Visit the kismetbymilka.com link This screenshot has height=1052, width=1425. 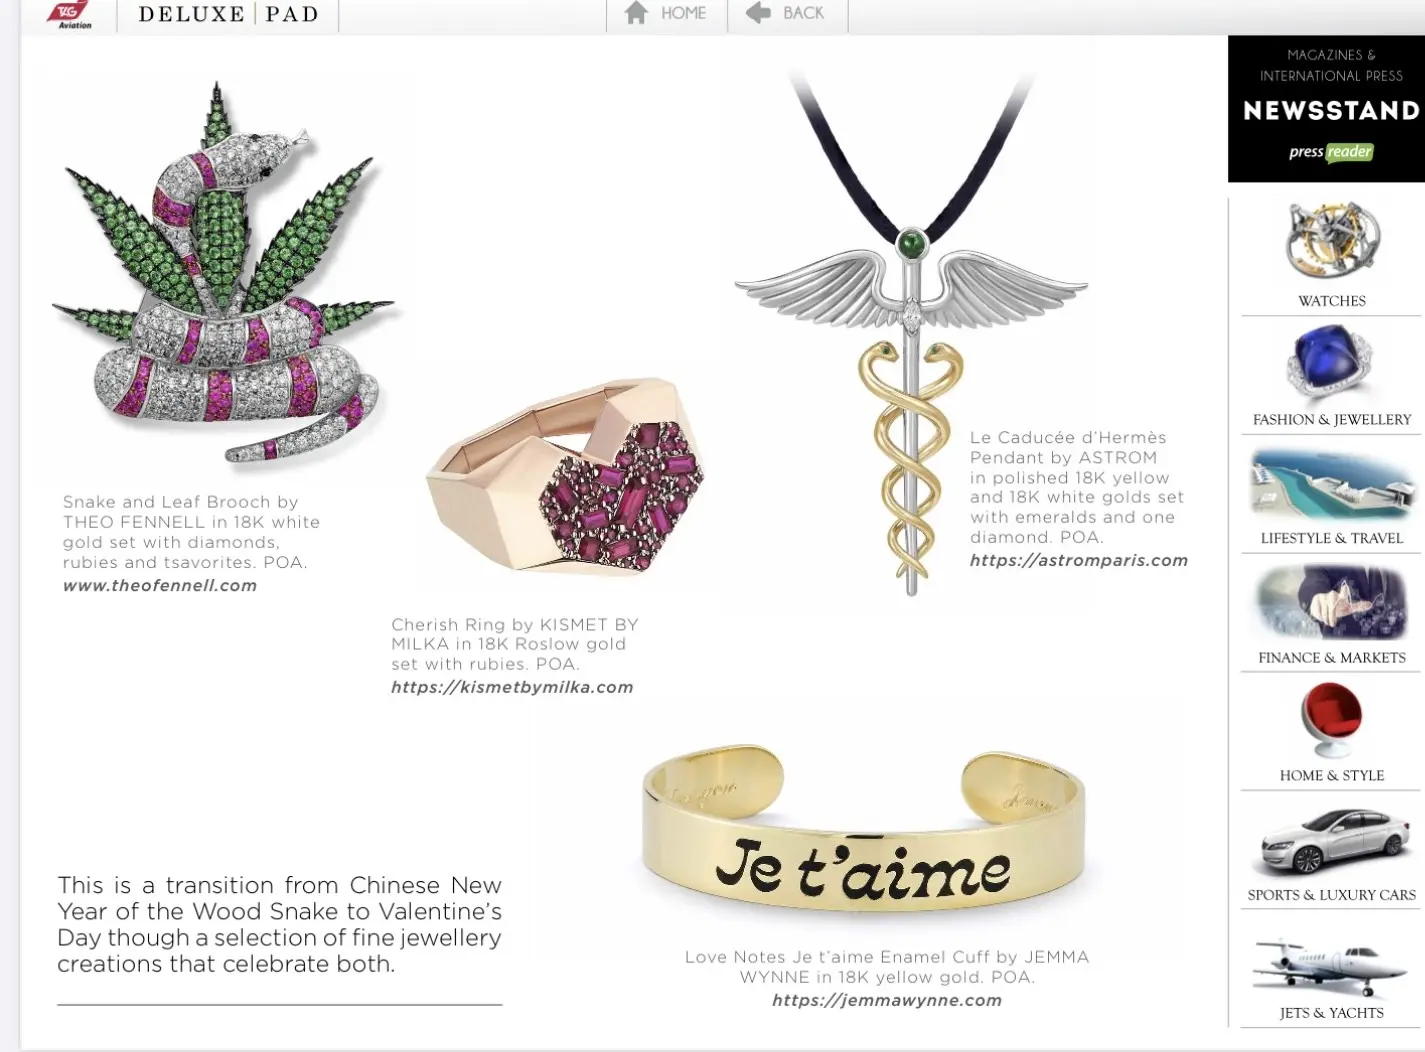click(x=512, y=687)
